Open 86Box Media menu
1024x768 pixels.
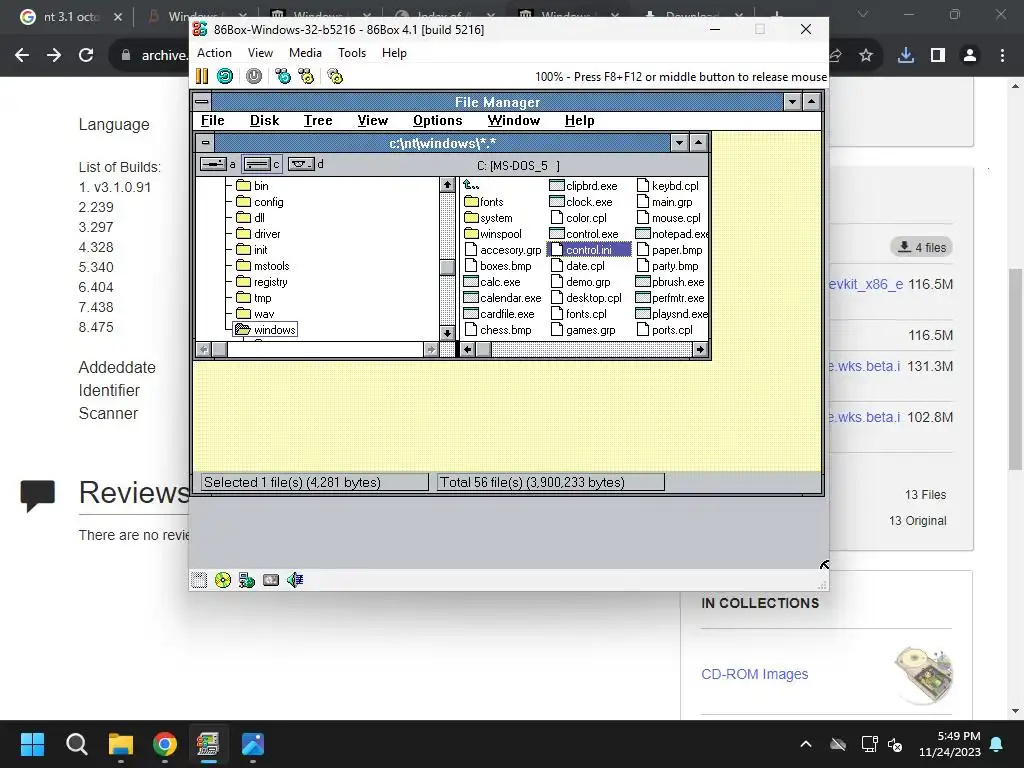click(305, 53)
